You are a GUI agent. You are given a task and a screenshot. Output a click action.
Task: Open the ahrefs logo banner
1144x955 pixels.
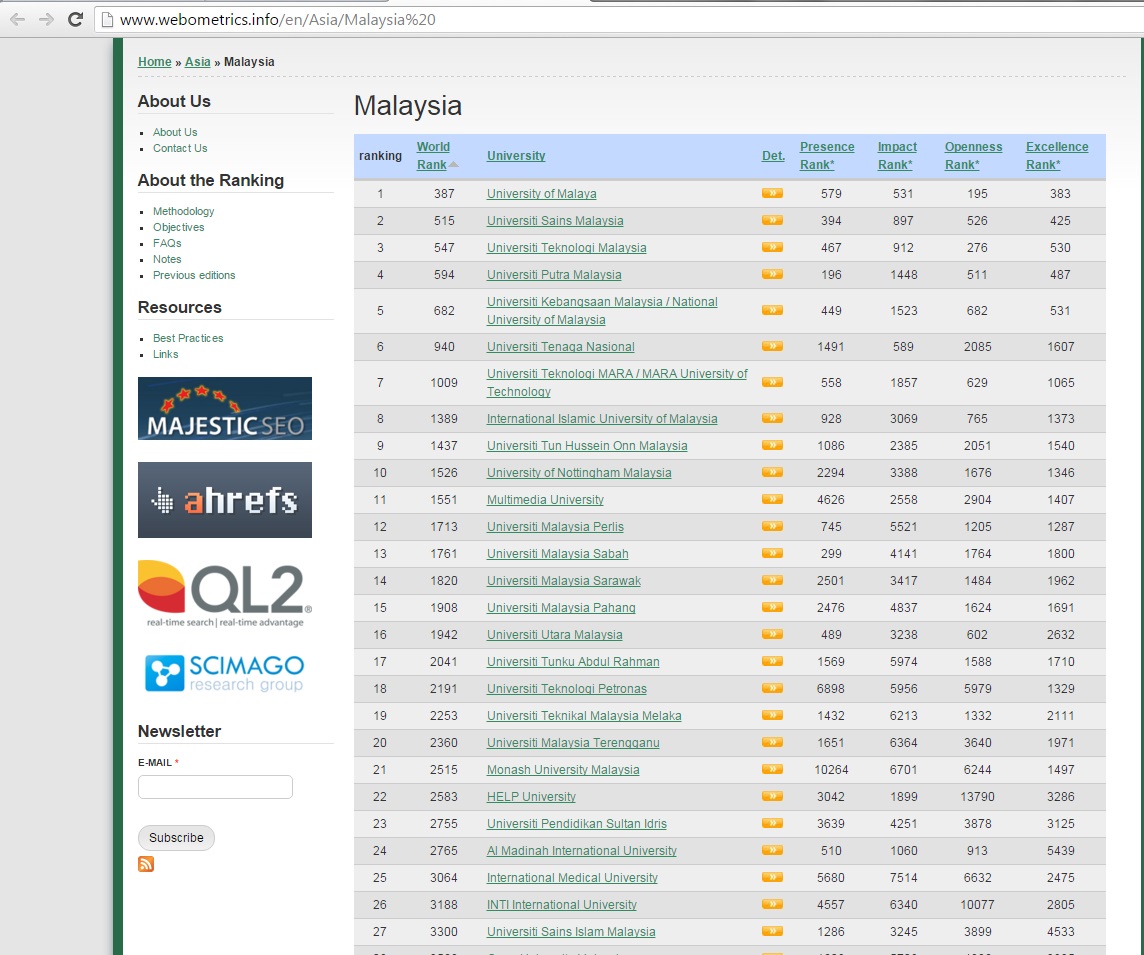point(225,500)
